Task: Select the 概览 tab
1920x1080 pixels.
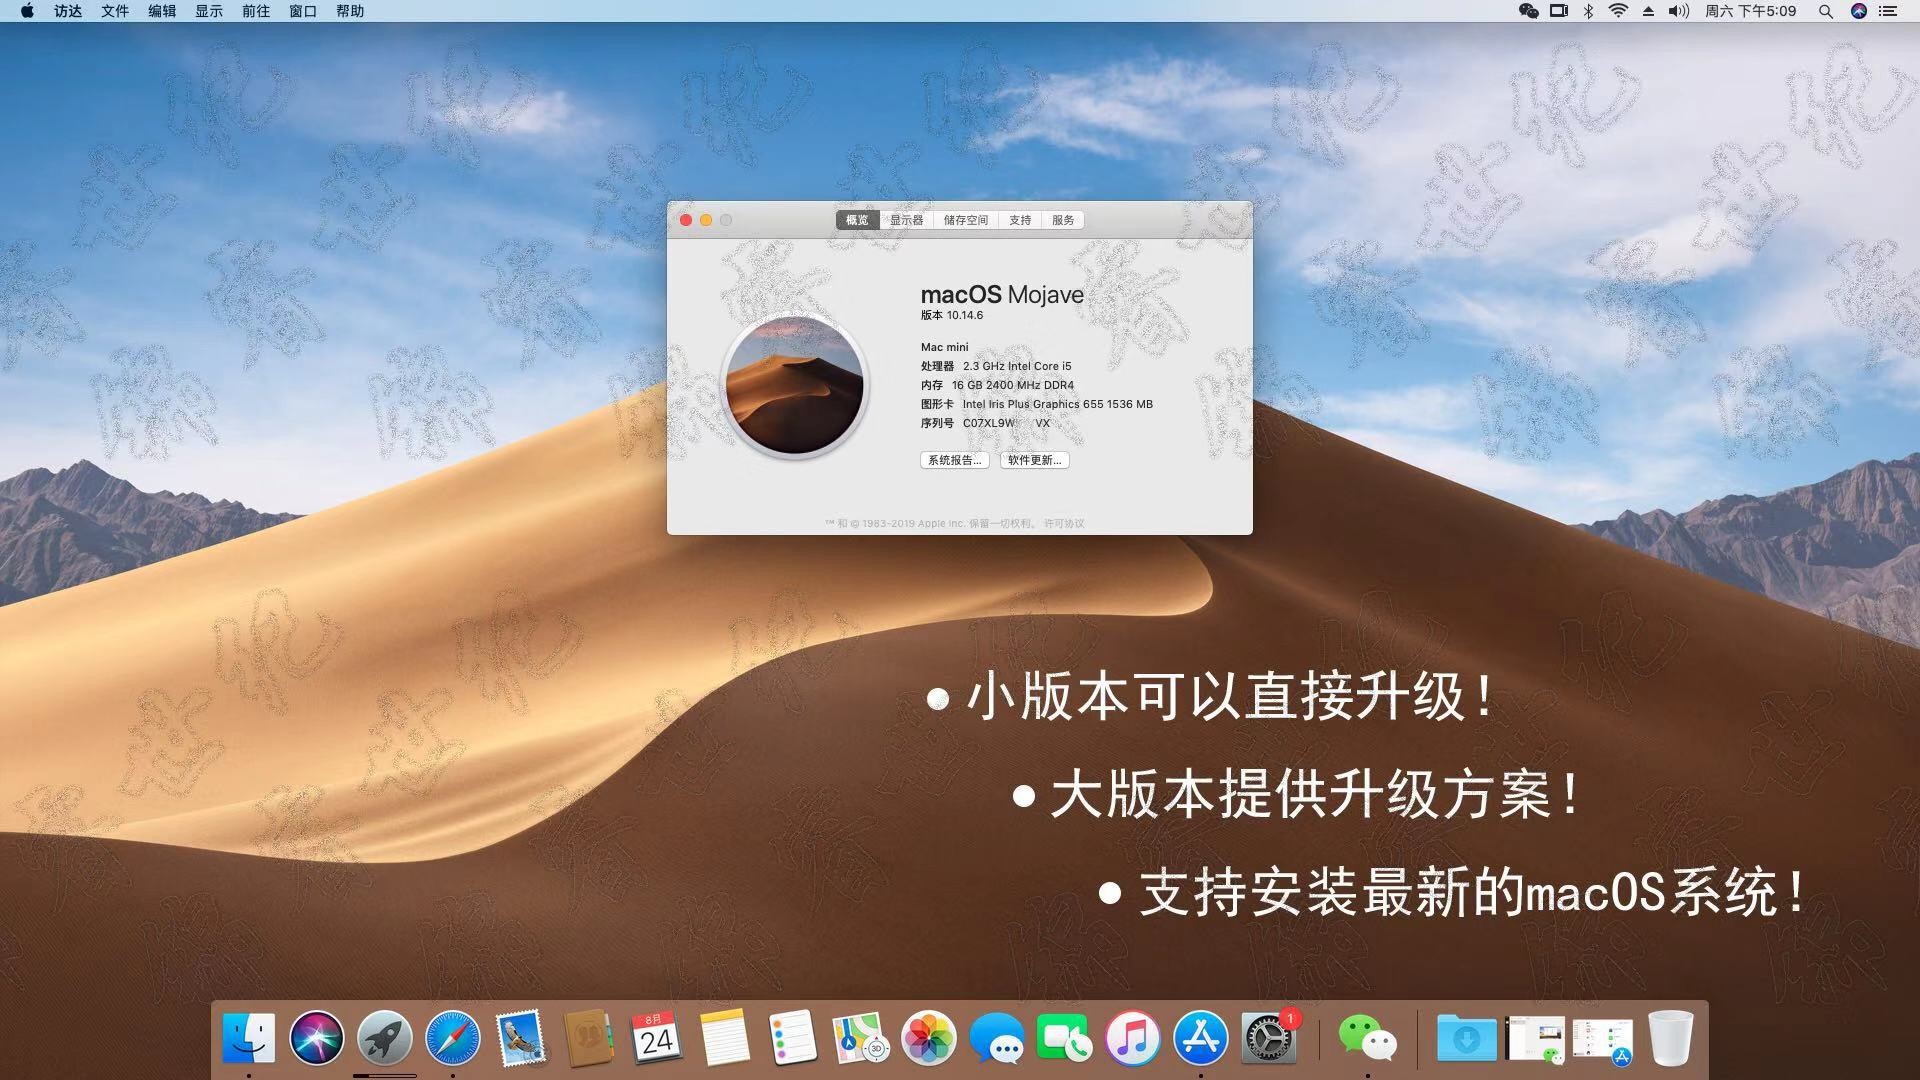Action: click(857, 220)
